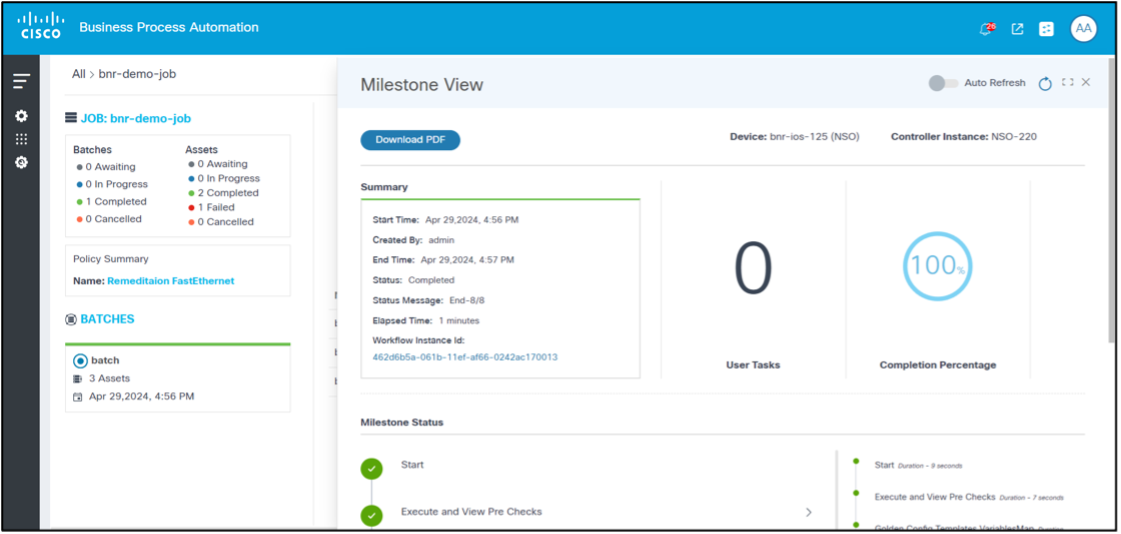Click the Business Process Automation title
This screenshot has height=534, width=1121.
pos(169,27)
